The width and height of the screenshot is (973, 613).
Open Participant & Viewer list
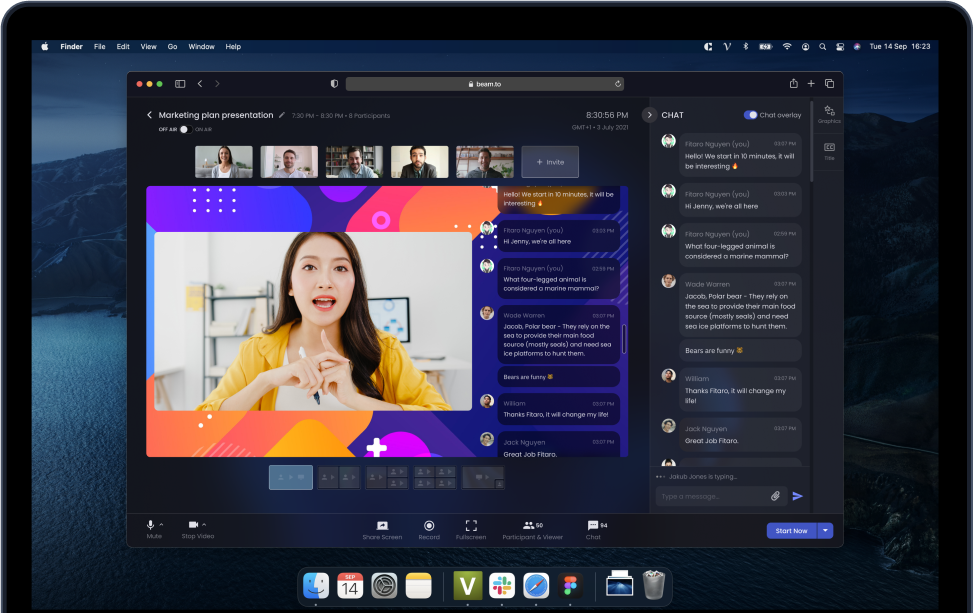532,530
